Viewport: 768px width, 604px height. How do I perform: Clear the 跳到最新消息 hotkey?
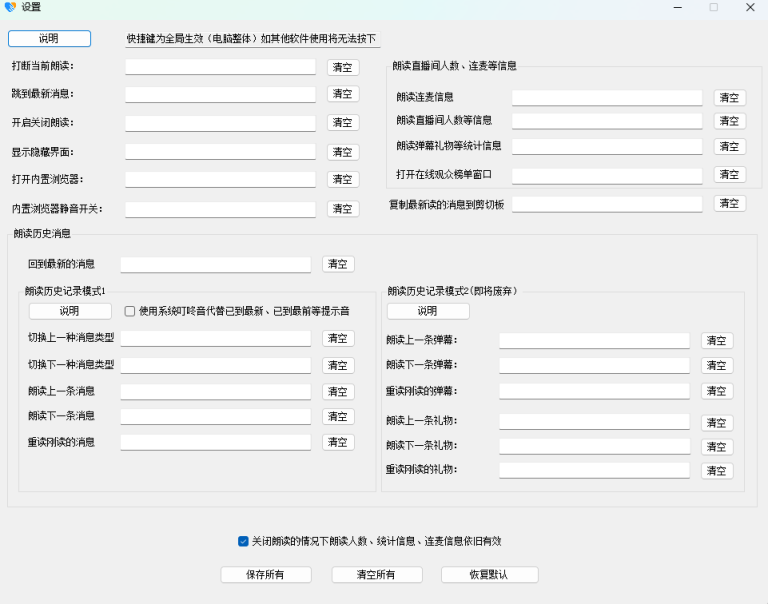343,94
